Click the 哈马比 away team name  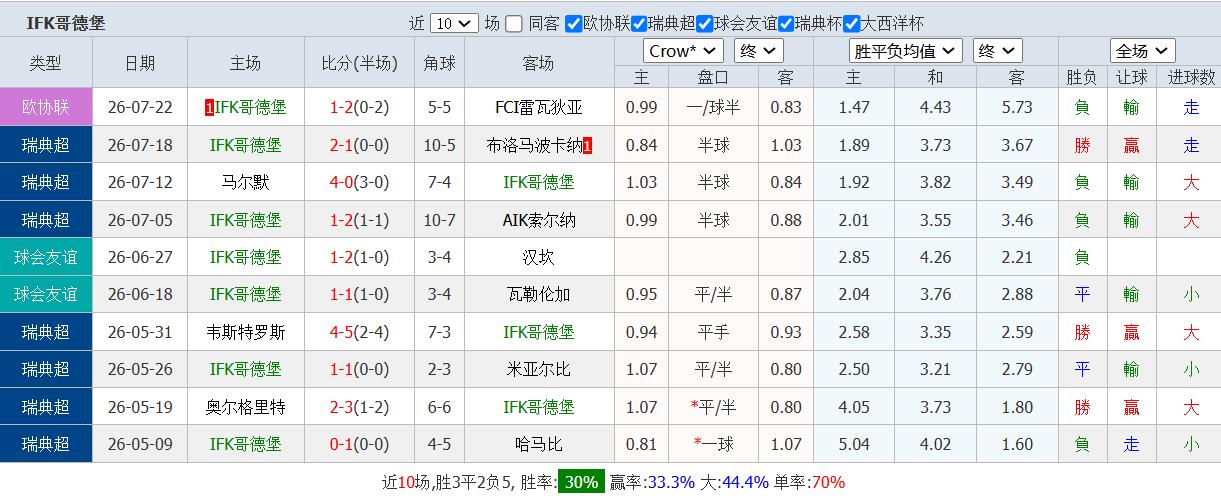pyautogui.click(x=539, y=444)
